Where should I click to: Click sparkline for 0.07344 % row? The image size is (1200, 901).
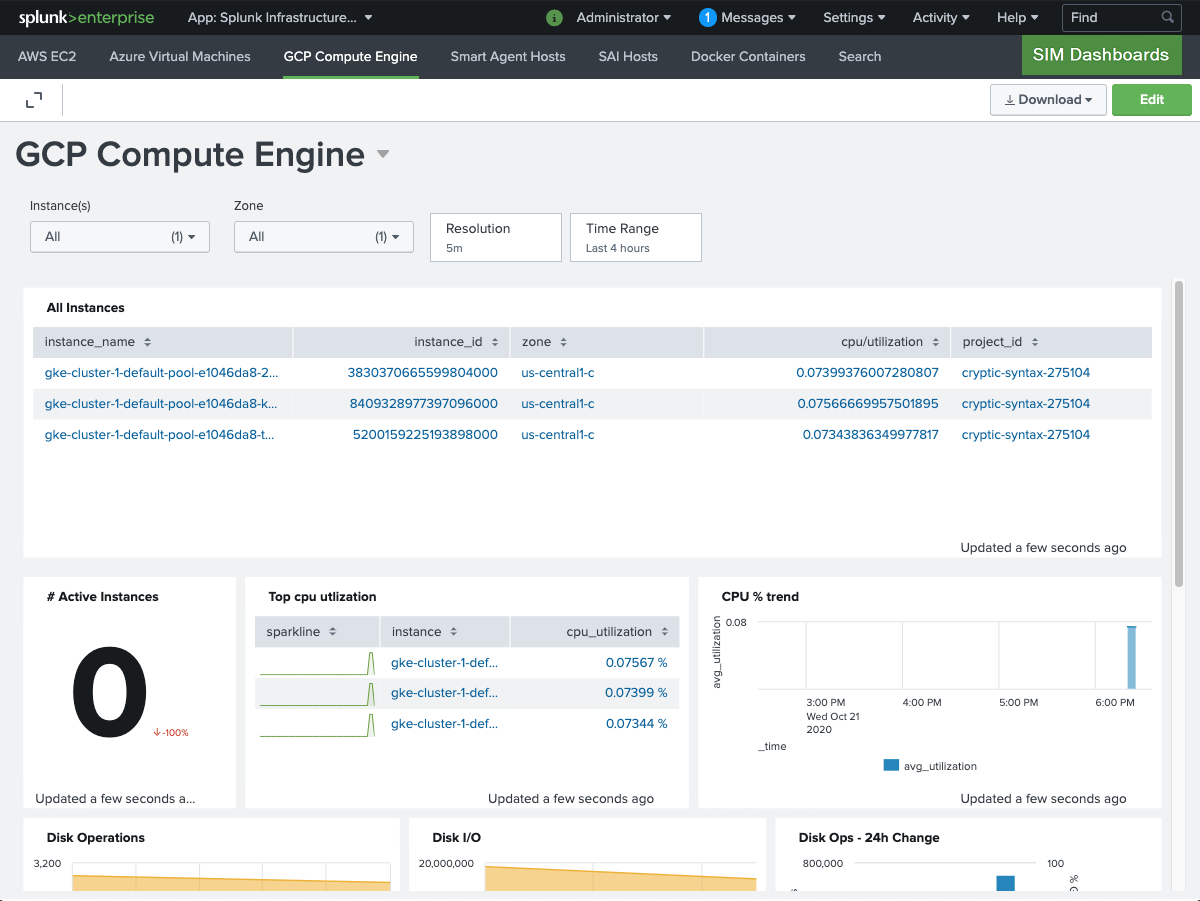click(x=317, y=724)
